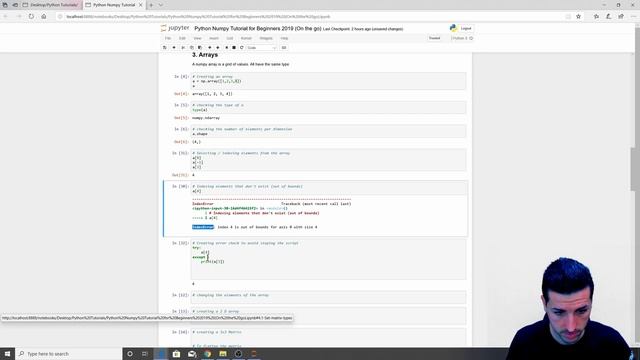Image resolution: width=640 pixels, height=360 pixels.
Task: Open the View menu
Action: coord(198,38)
